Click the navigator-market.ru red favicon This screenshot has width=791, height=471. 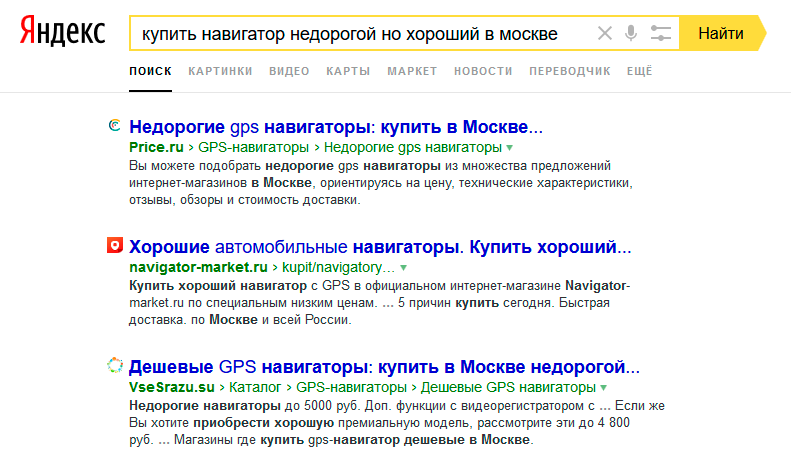[x=115, y=245]
